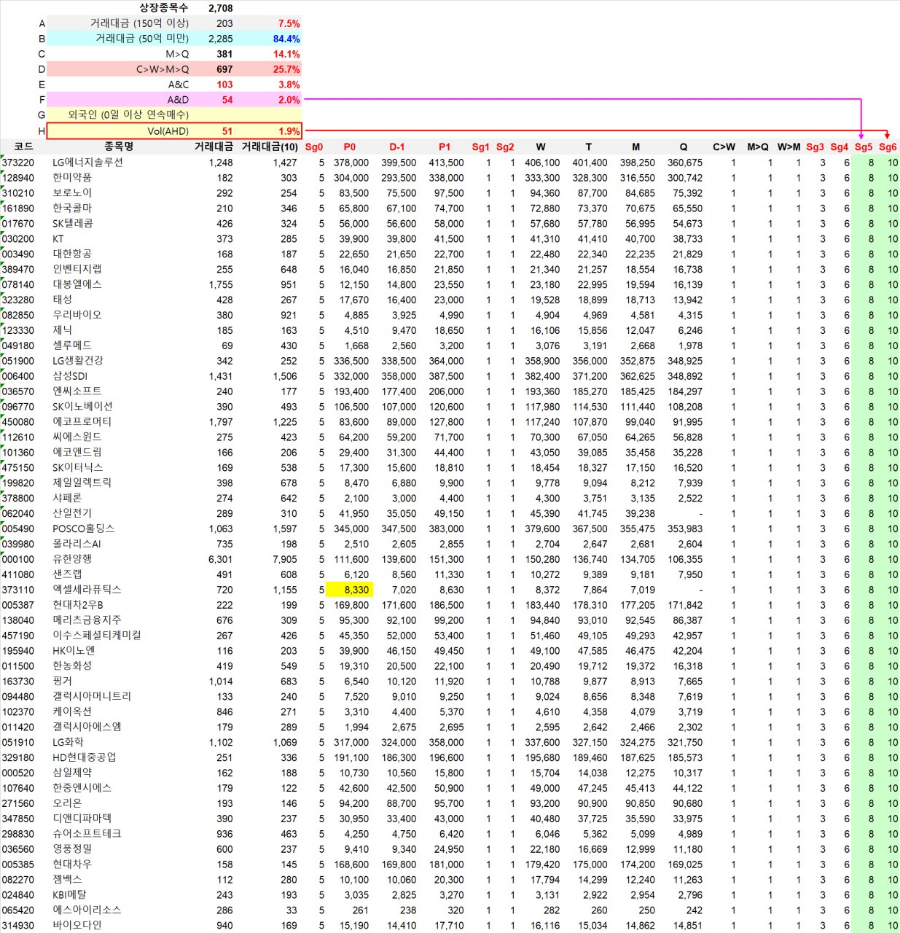Viewport: 900px width, 933px height.
Task: Click the 25.7% percentage cell
Action: coord(286,70)
